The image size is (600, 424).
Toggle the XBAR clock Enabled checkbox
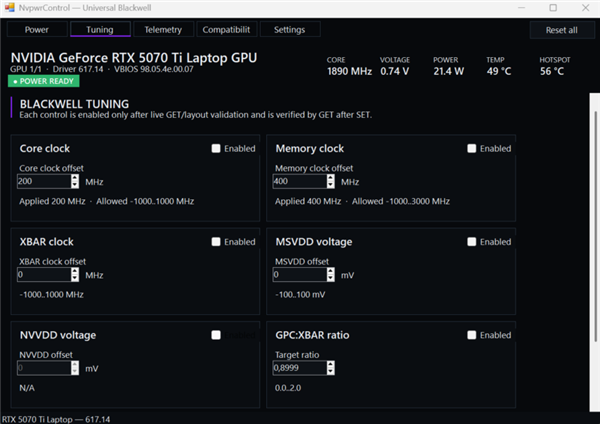point(216,242)
